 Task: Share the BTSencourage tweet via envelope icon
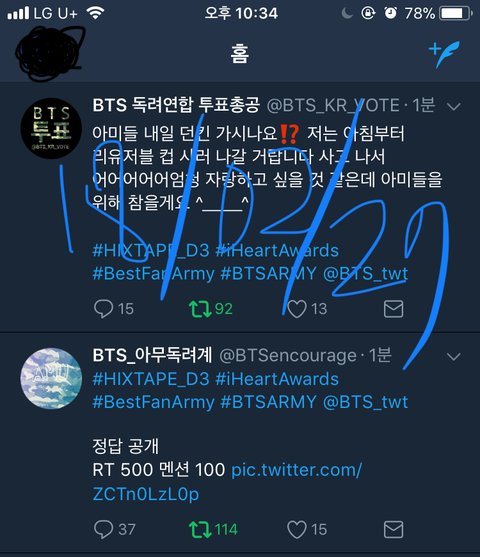393,529
